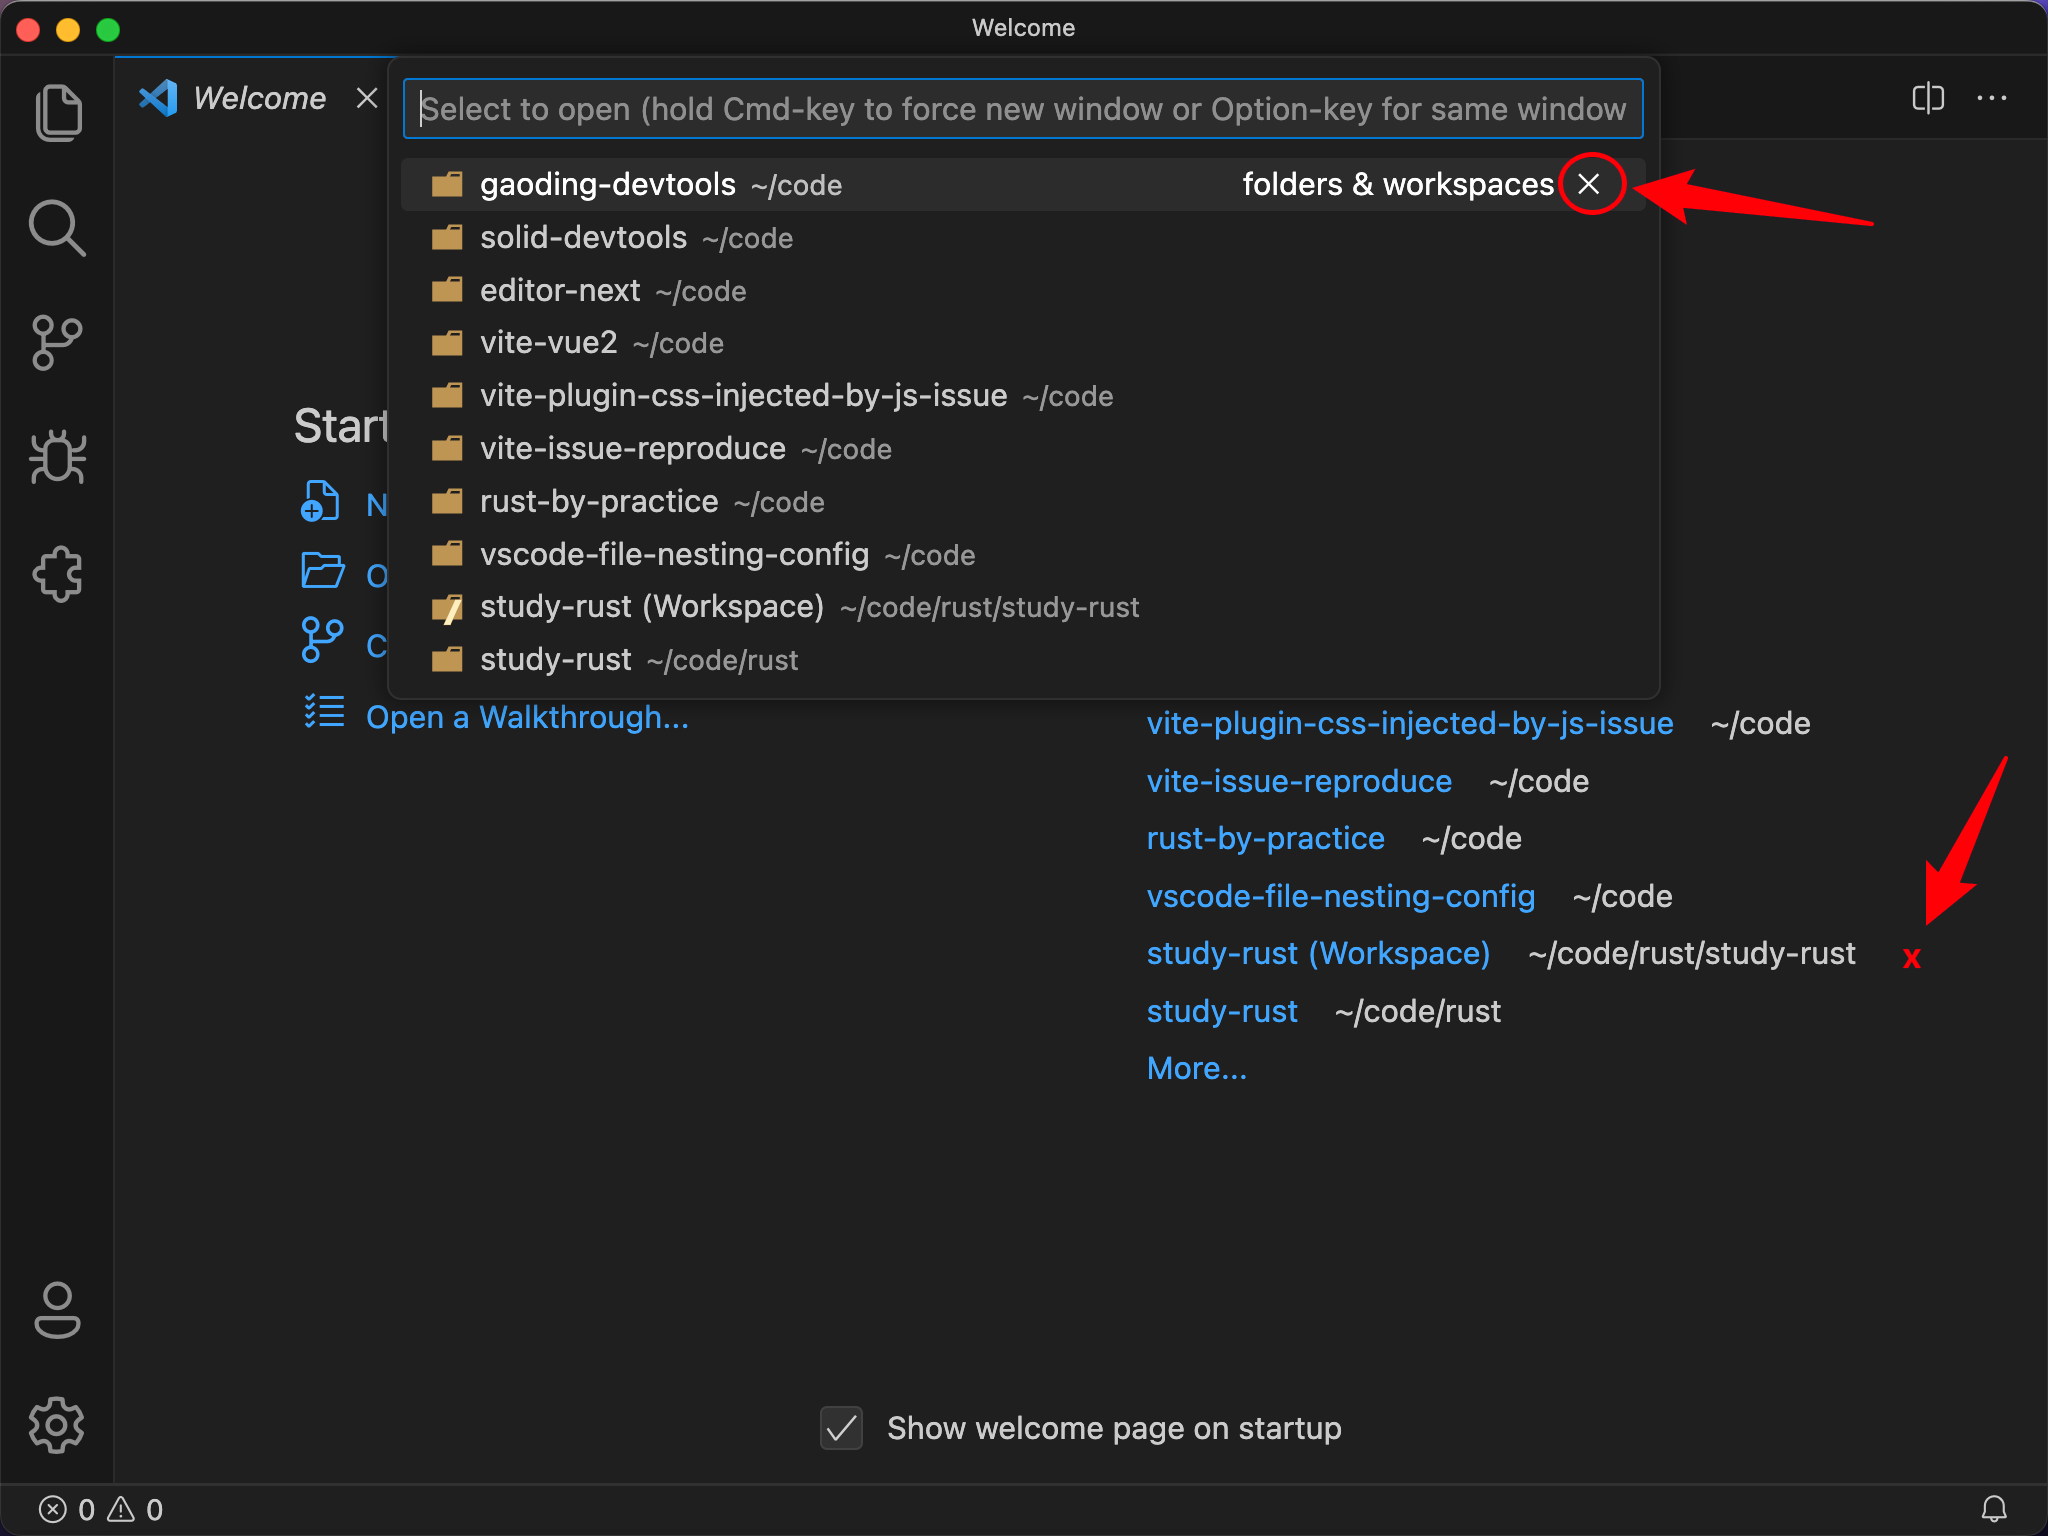
Task: Click the Select to open input field
Action: (1022, 108)
